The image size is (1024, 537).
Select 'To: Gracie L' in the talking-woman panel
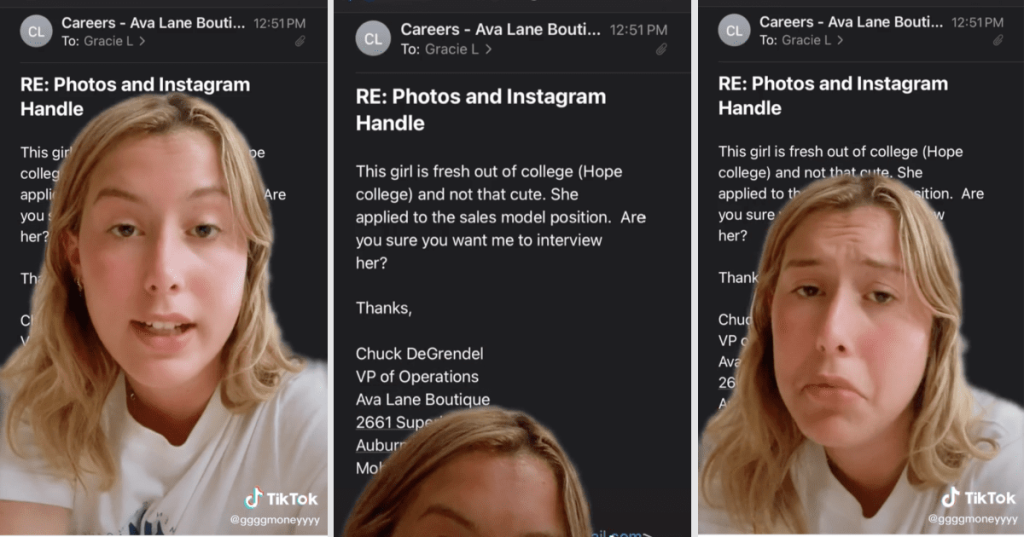(x=97, y=41)
